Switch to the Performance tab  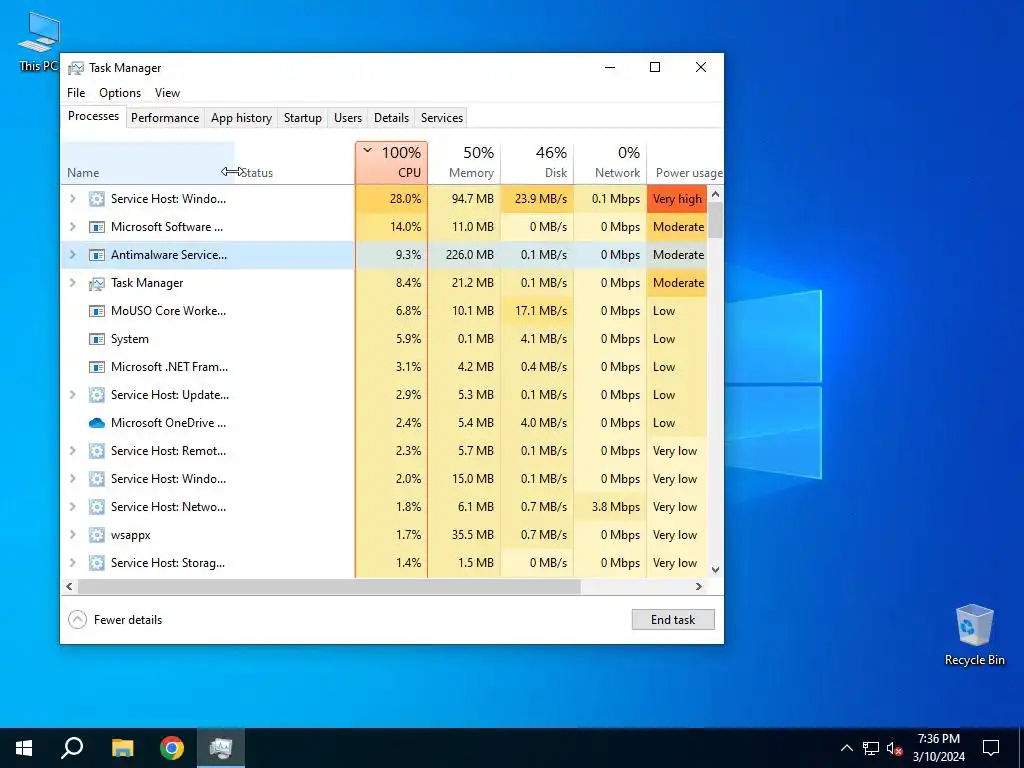coord(165,118)
